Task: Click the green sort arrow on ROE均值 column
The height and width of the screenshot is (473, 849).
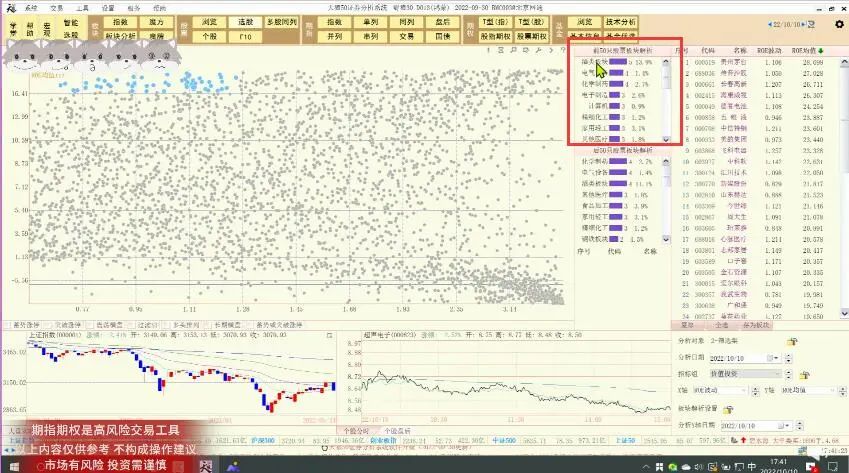Action: [x=821, y=51]
